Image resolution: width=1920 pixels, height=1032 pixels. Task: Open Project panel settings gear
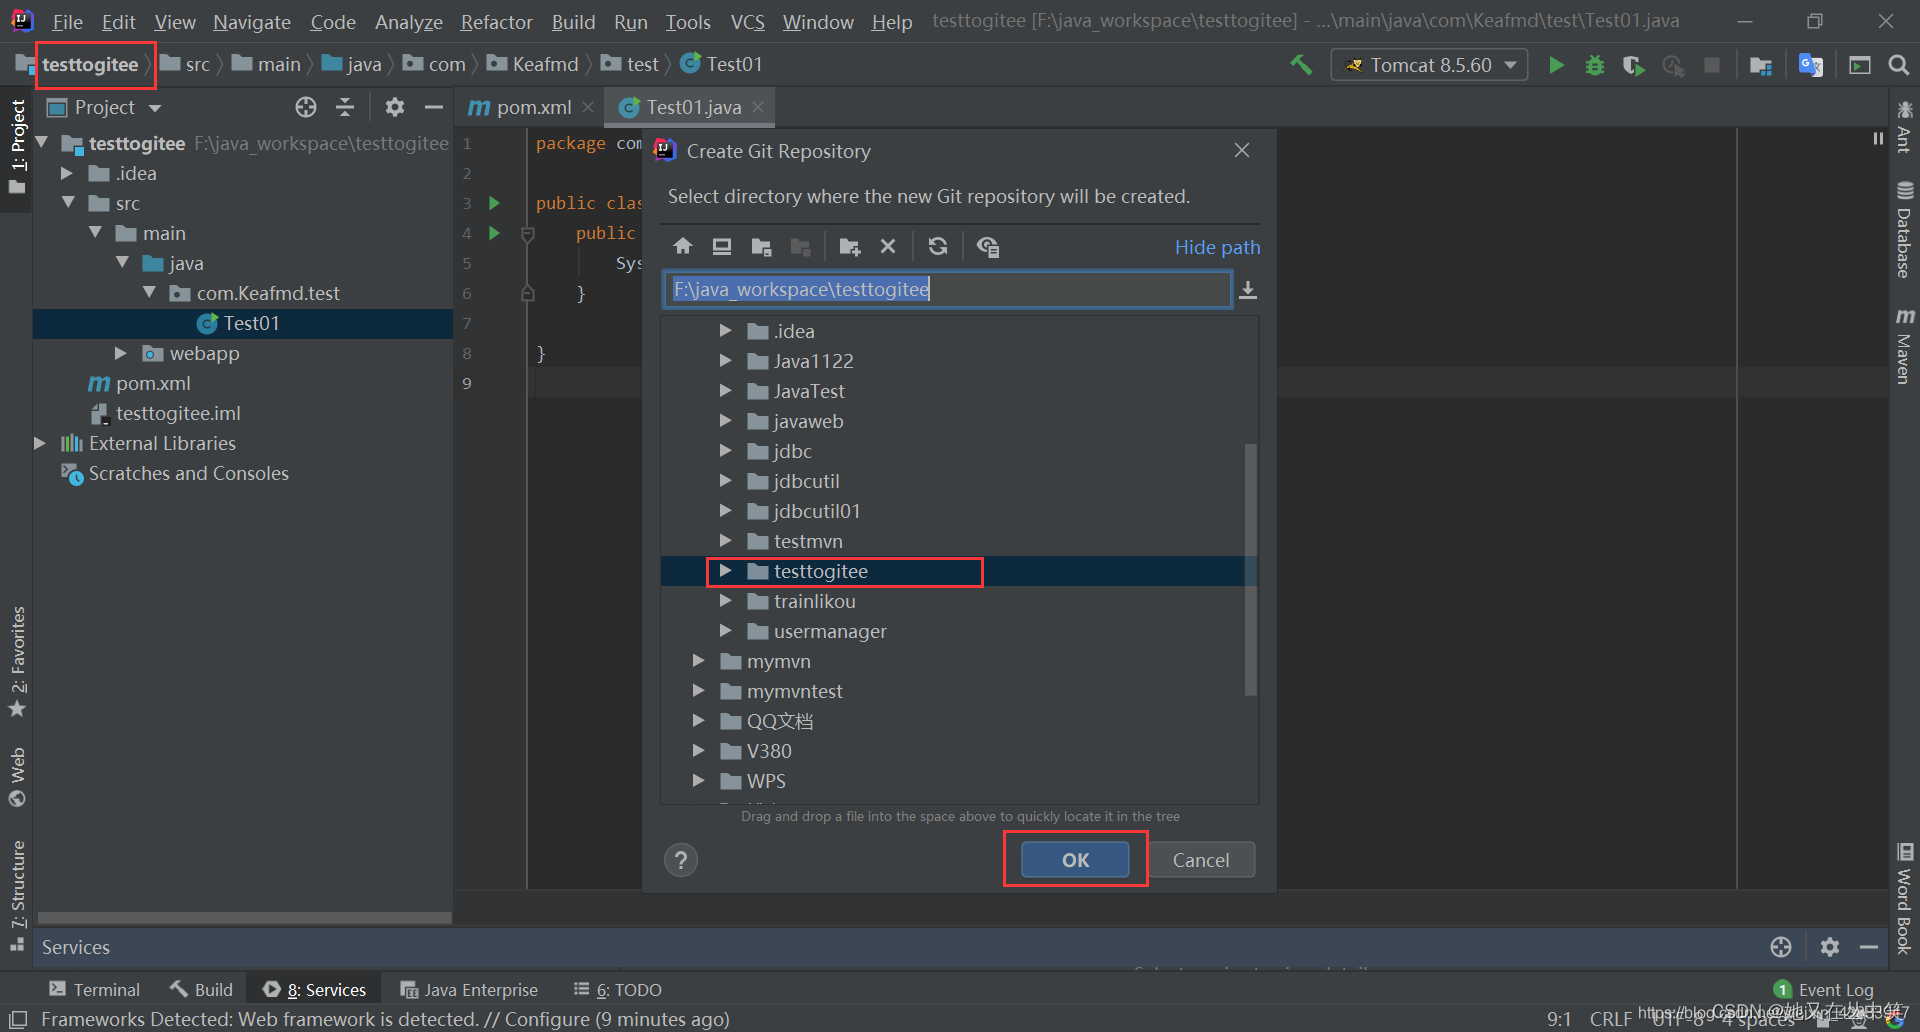tap(395, 107)
